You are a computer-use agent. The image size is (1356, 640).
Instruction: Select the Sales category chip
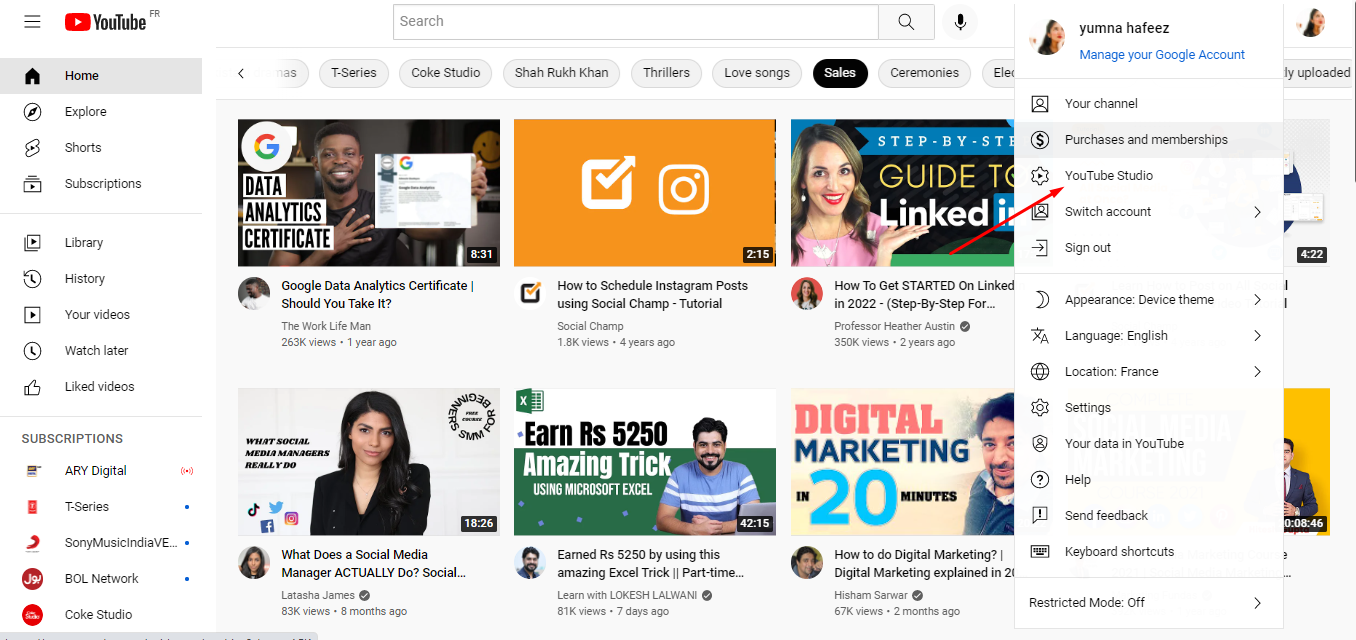click(x=840, y=73)
